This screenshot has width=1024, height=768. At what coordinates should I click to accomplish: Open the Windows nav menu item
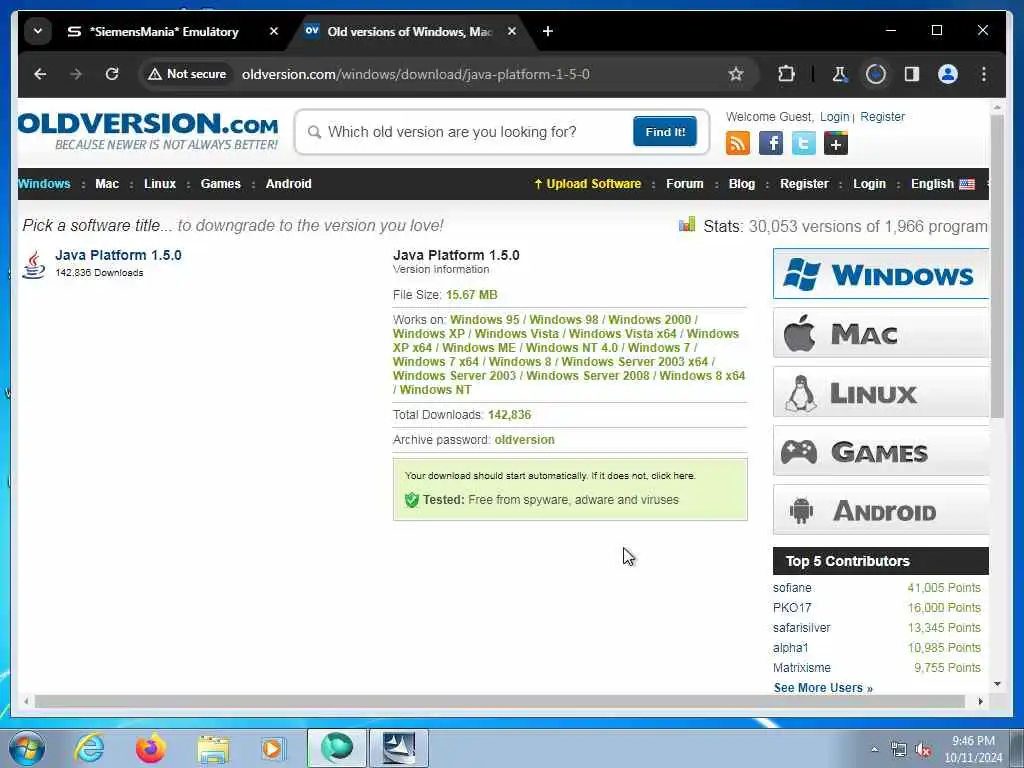point(44,184)
